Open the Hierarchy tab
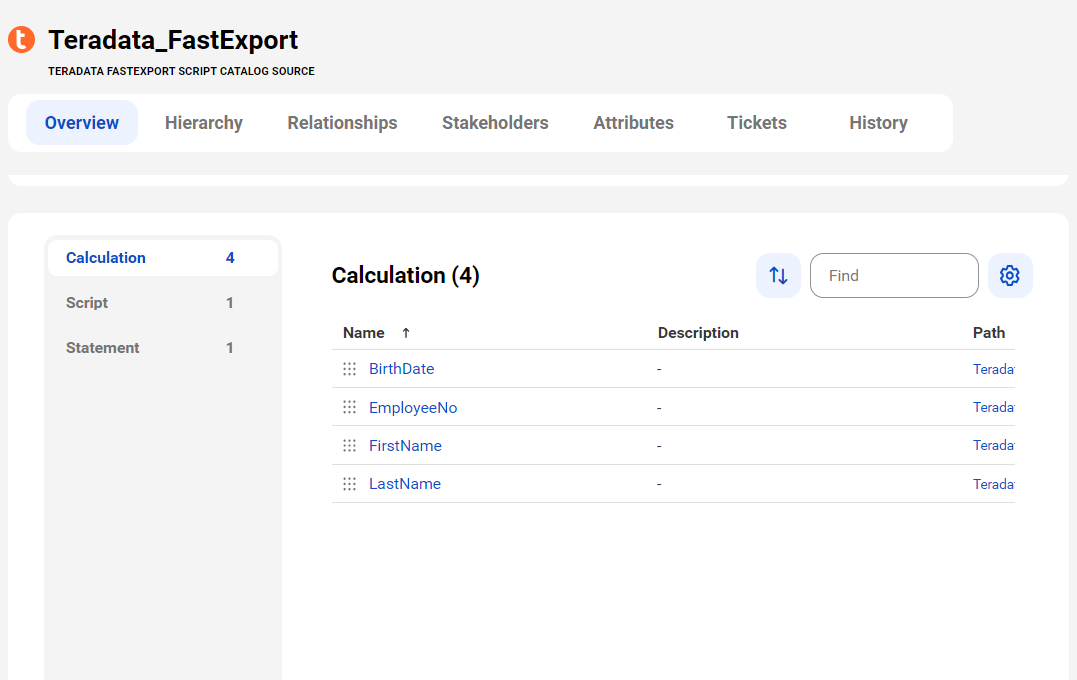Viewport: 1077px width, 680px height. (203, 122)
